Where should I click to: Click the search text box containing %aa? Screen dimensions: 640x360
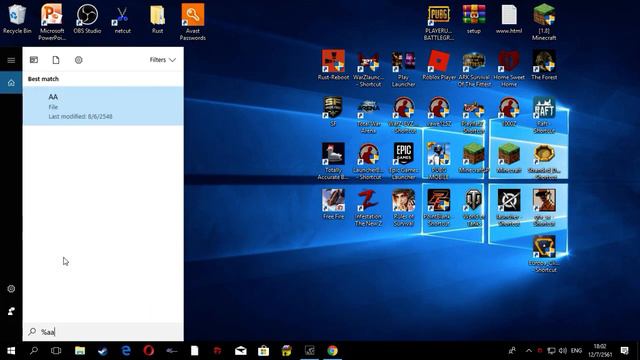(103, 332)
